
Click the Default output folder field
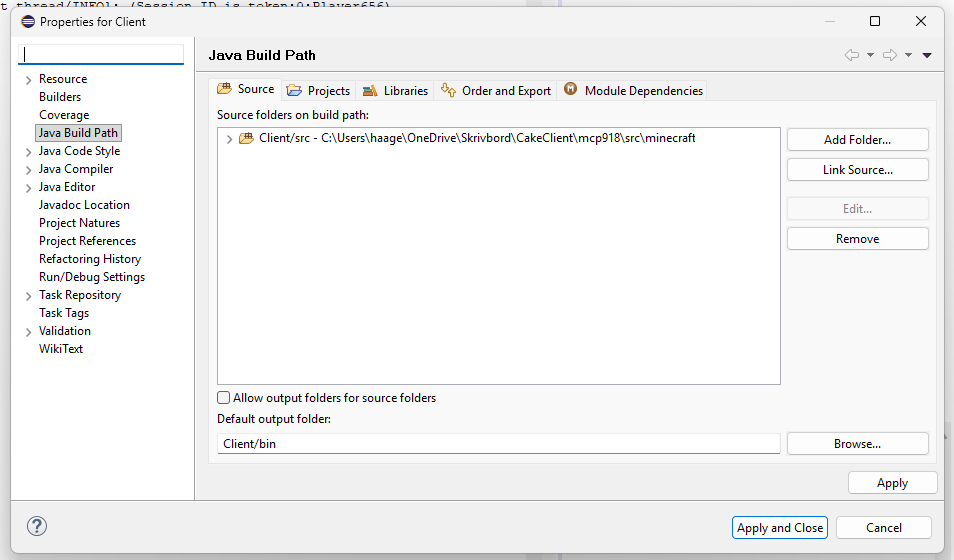498,444
